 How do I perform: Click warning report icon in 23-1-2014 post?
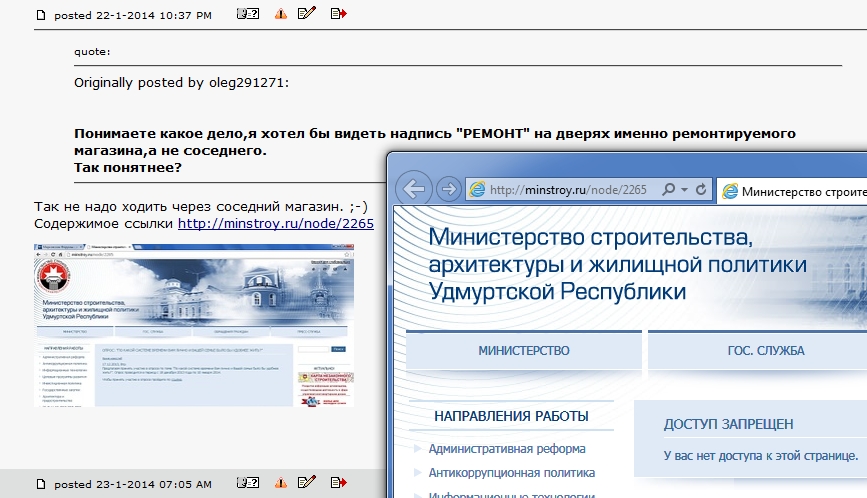pos(281,483)
